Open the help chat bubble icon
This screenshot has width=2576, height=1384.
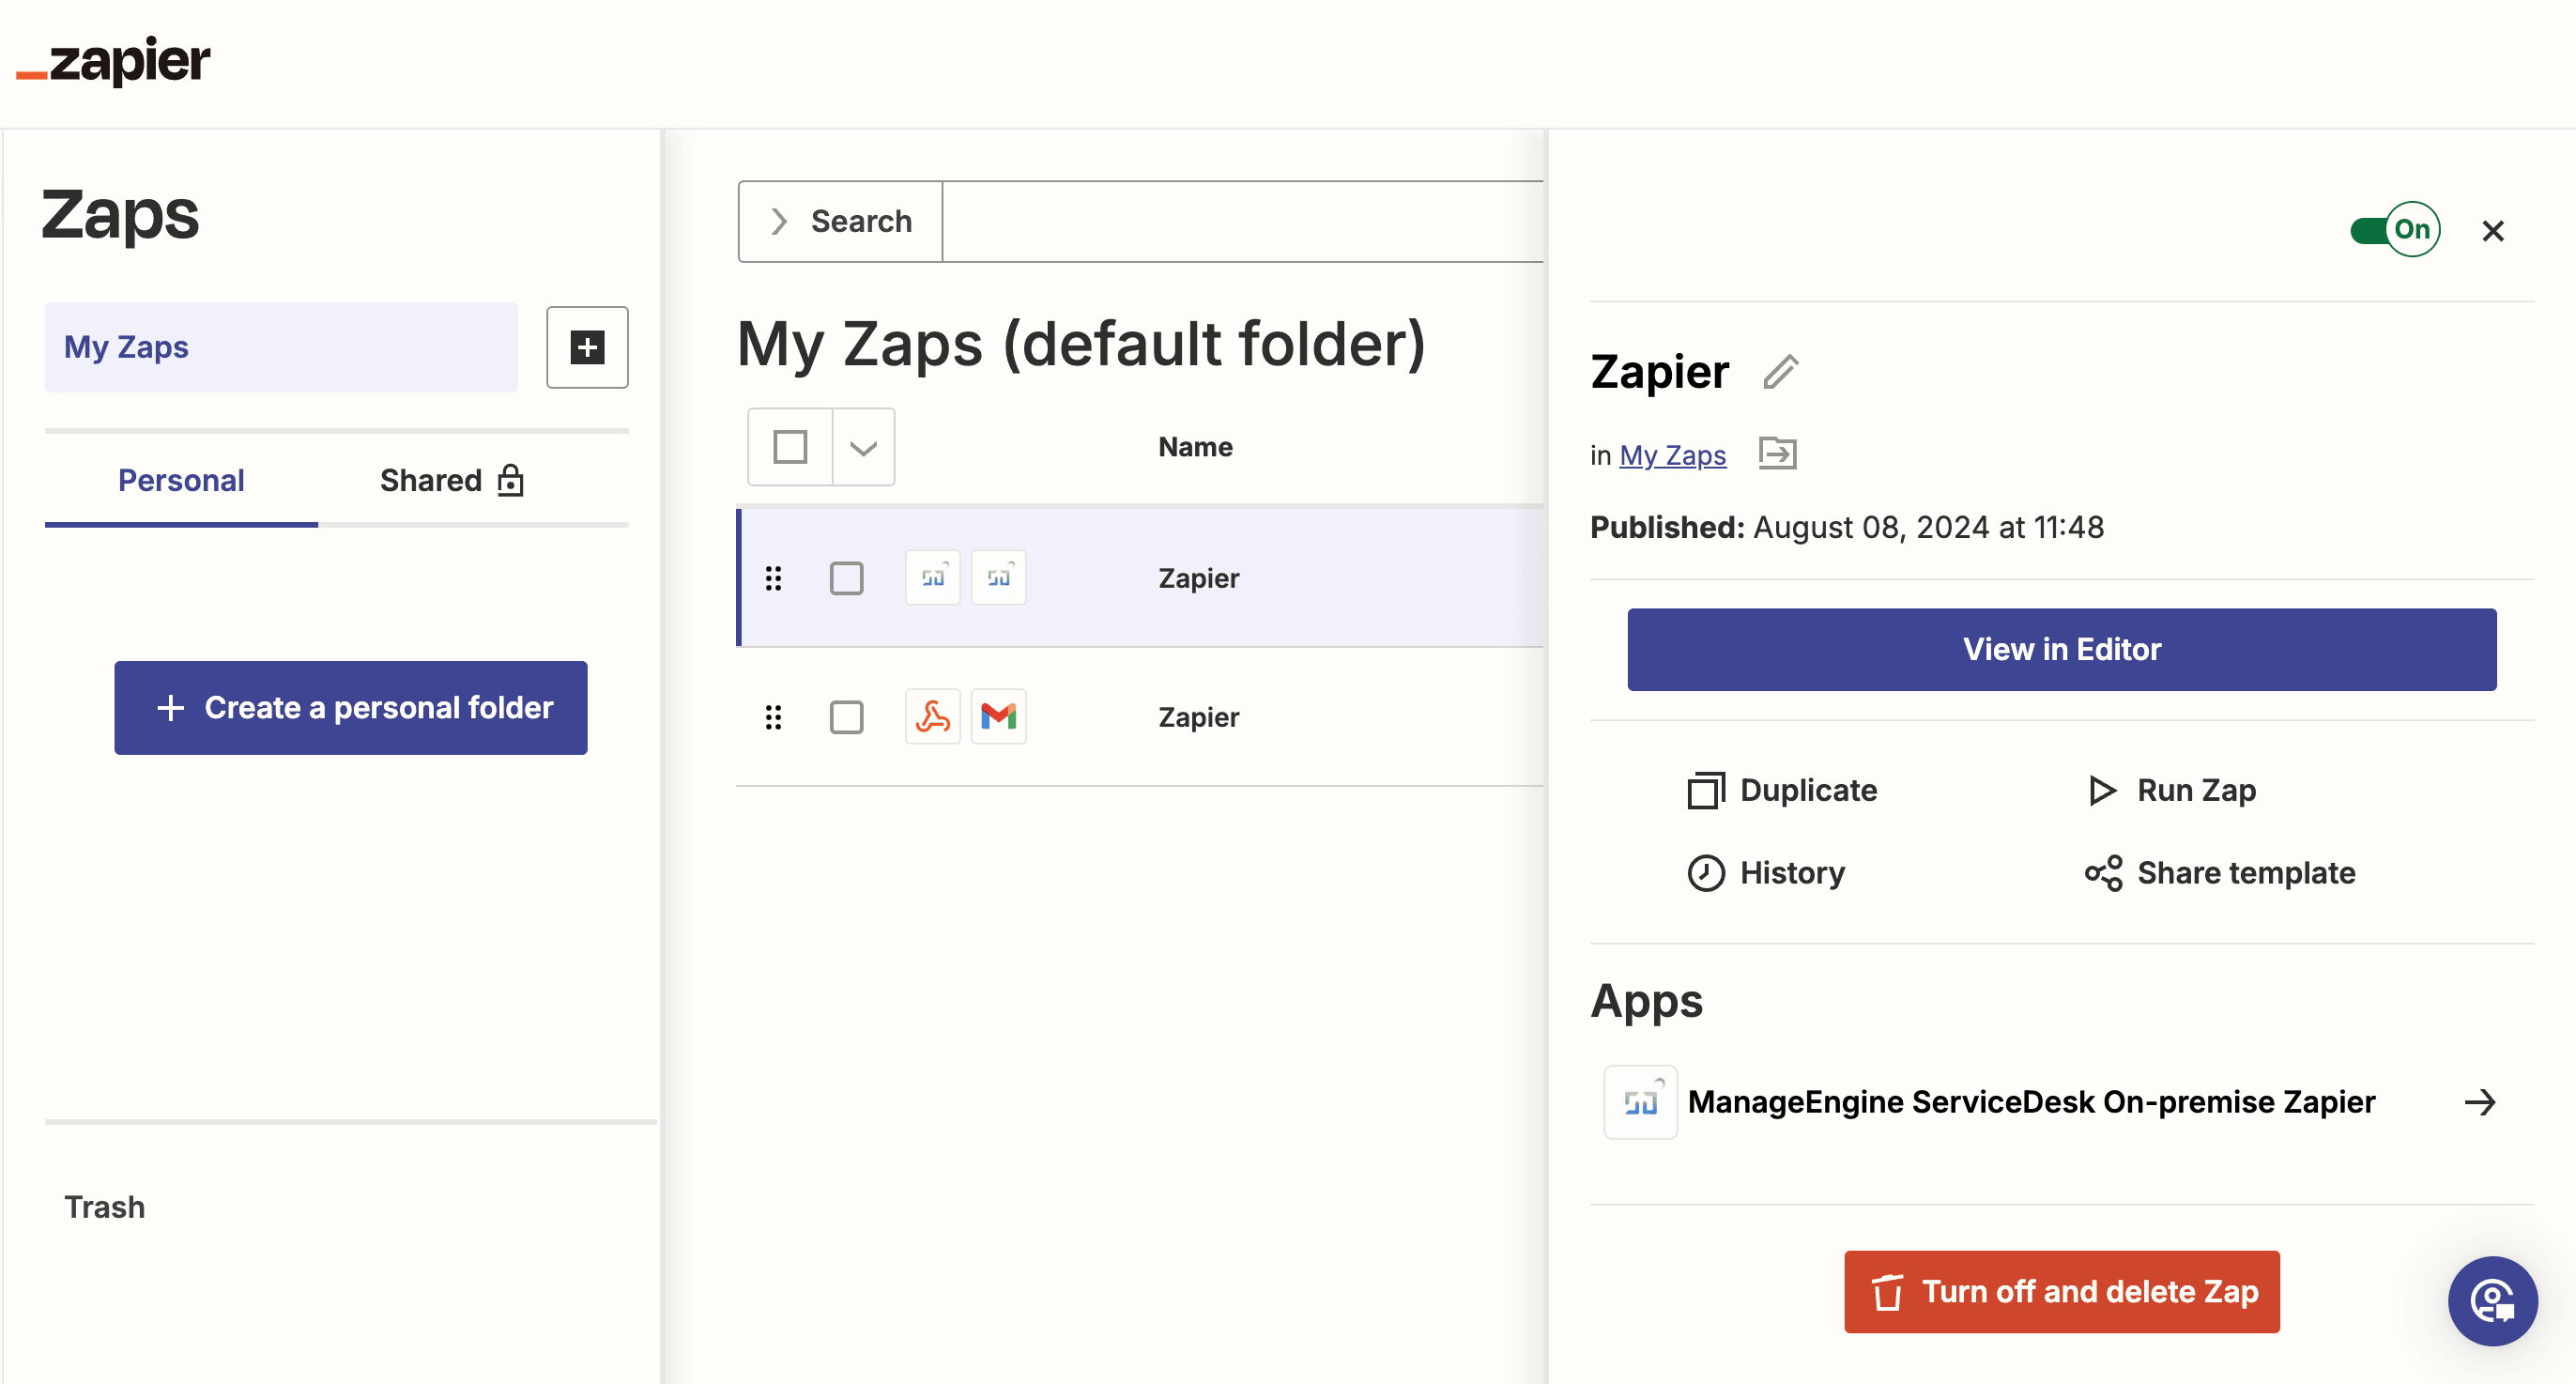pyautogui.click(x=2492, y=1301)
